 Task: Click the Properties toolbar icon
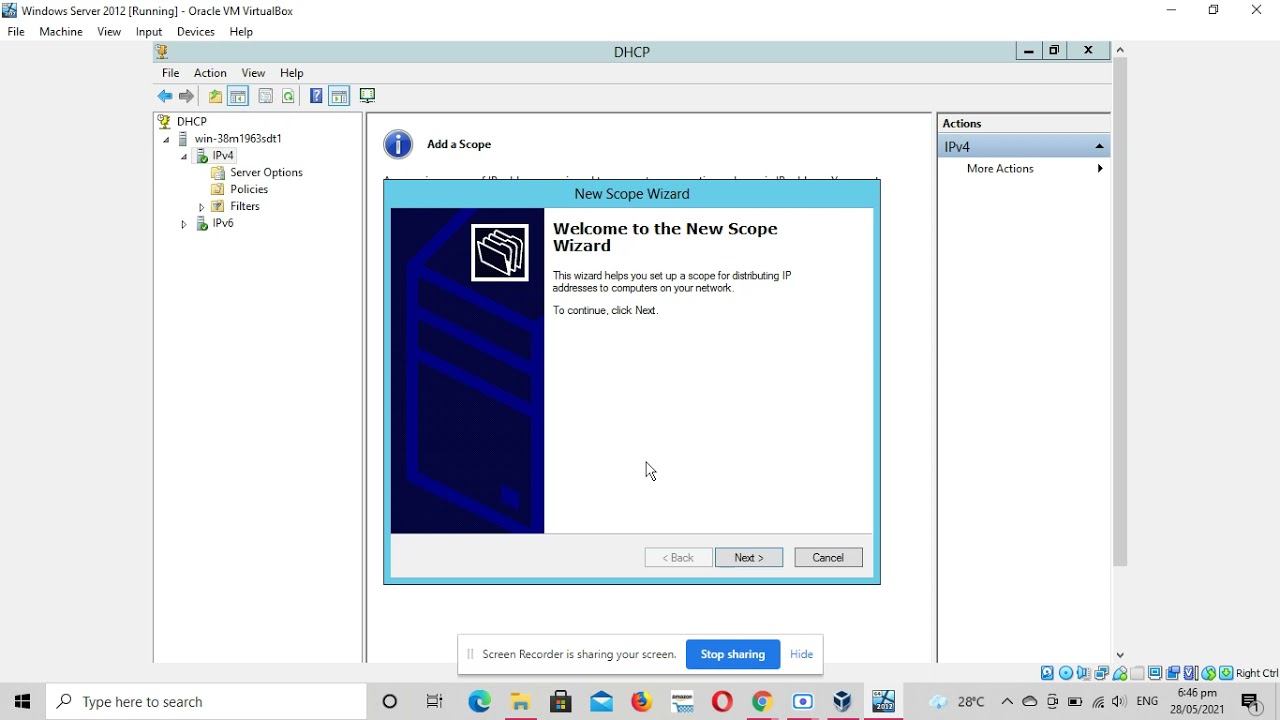point(266,96)
